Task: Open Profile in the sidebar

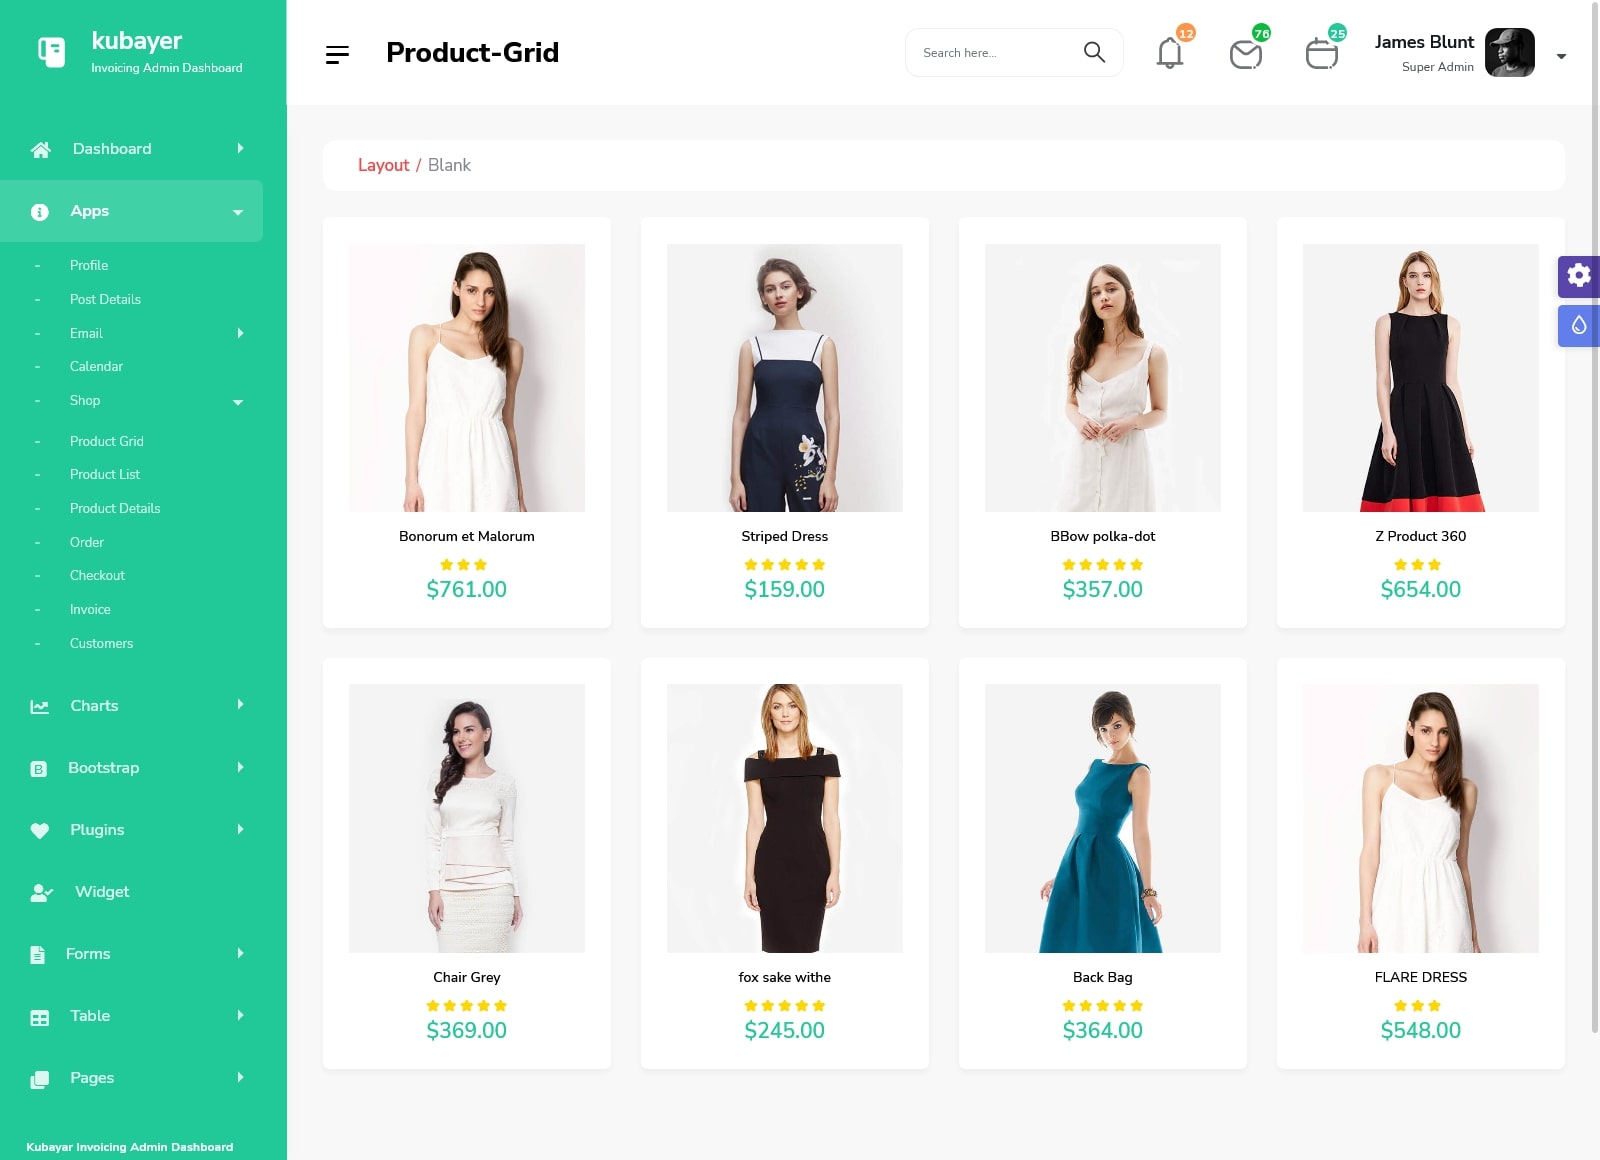Action: (x=89, y=265)
